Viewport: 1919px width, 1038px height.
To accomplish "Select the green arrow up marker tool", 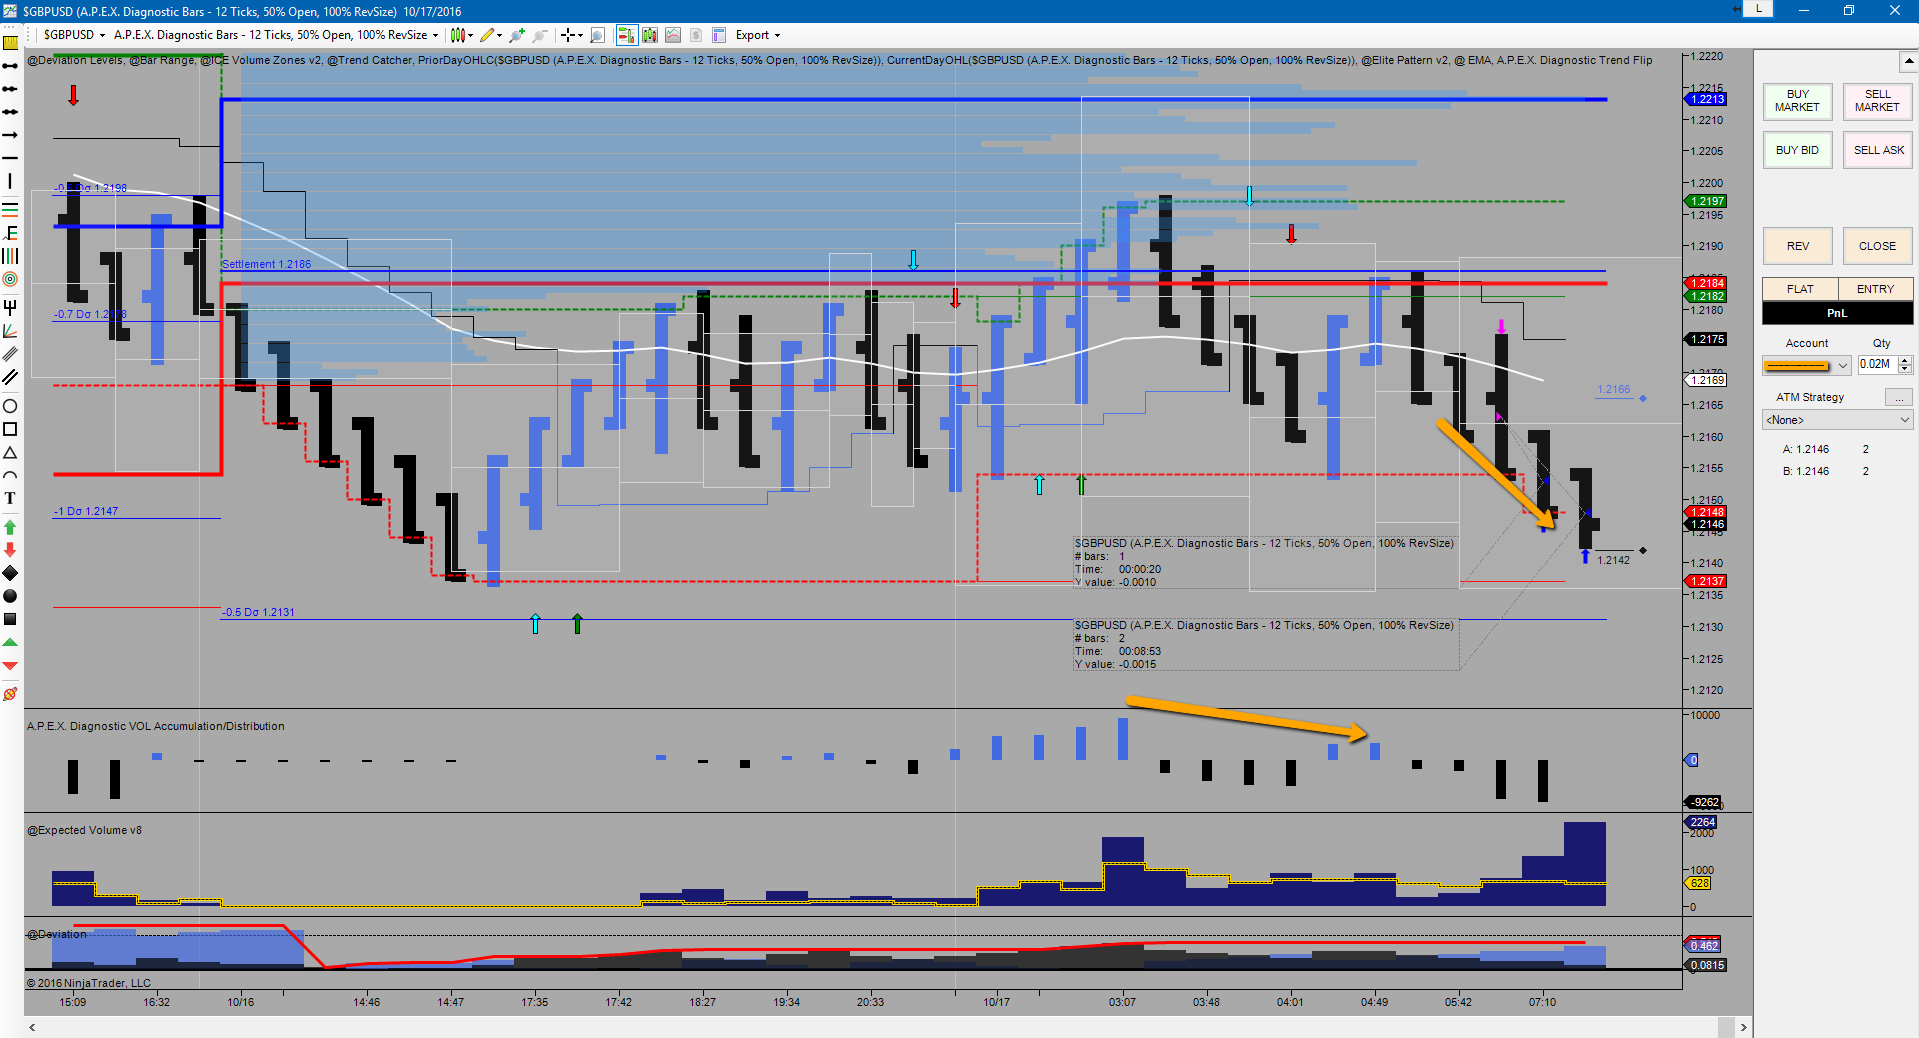I will pos(10,527).
